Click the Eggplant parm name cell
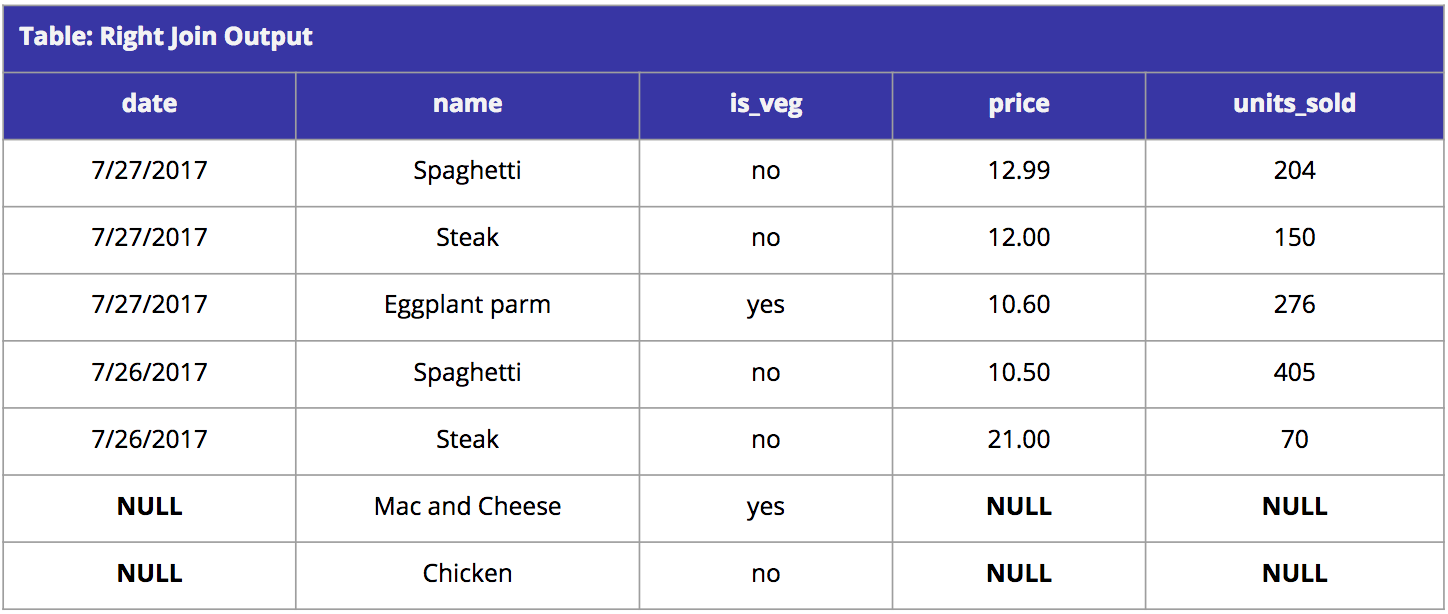1448x614 pixels. [x=467, y=305]
